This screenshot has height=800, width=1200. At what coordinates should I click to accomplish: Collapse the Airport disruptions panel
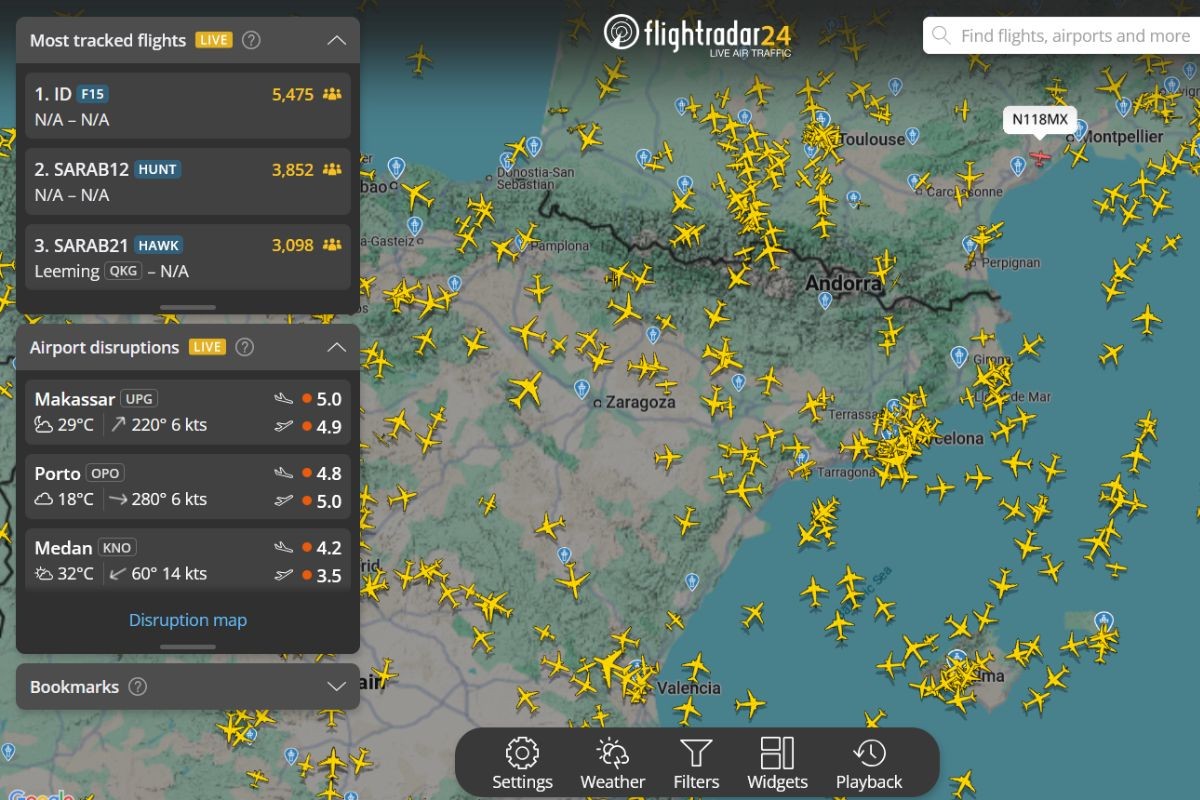pyautogui.click(x=337, y=347)
